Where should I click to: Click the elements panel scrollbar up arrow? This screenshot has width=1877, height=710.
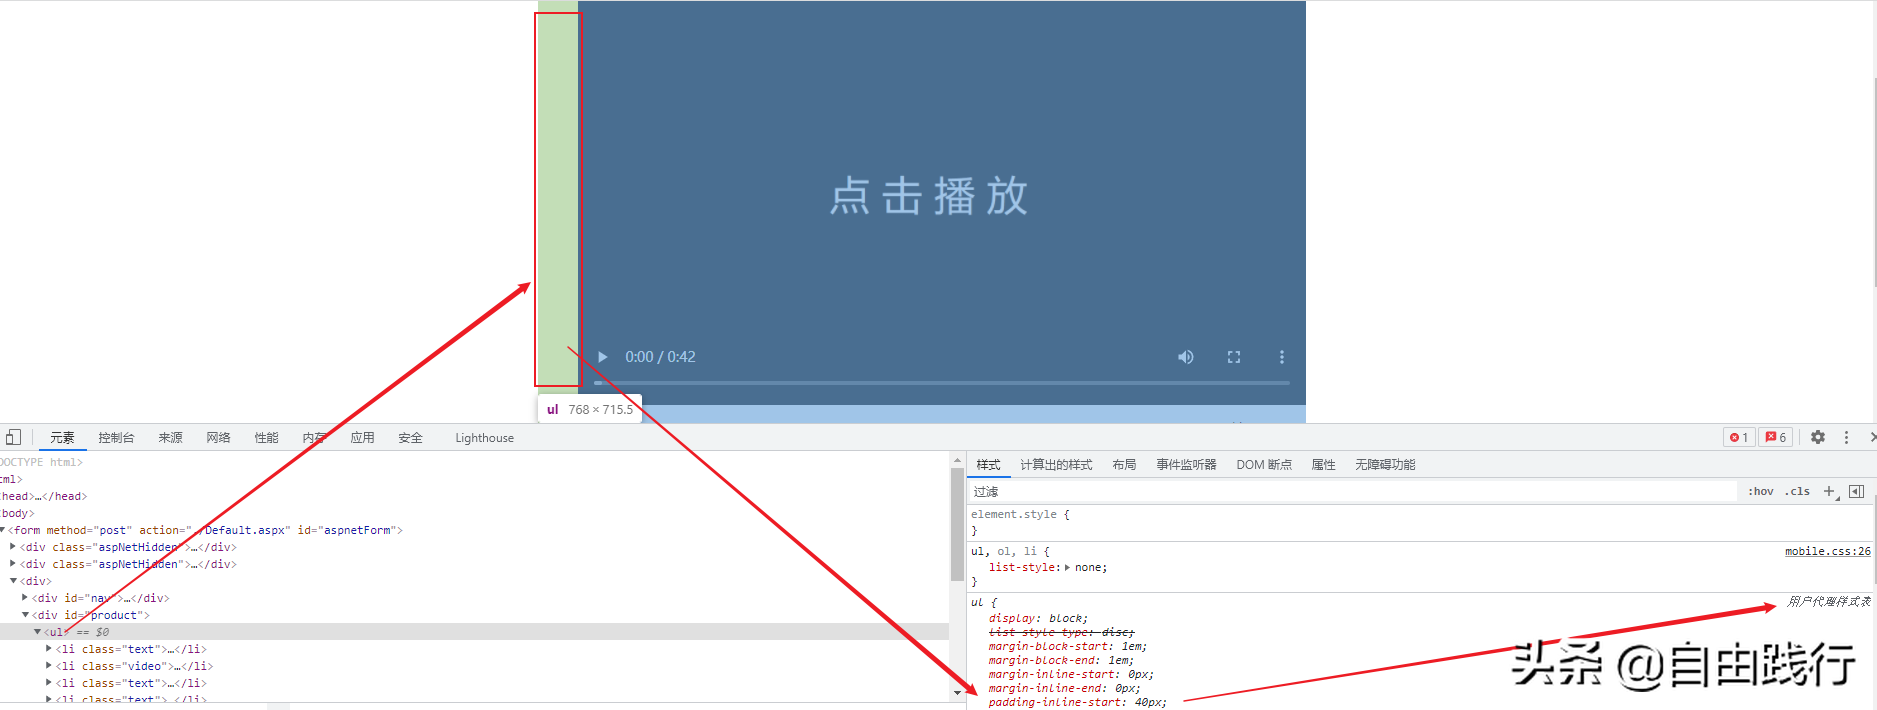(x=957, y=461)
